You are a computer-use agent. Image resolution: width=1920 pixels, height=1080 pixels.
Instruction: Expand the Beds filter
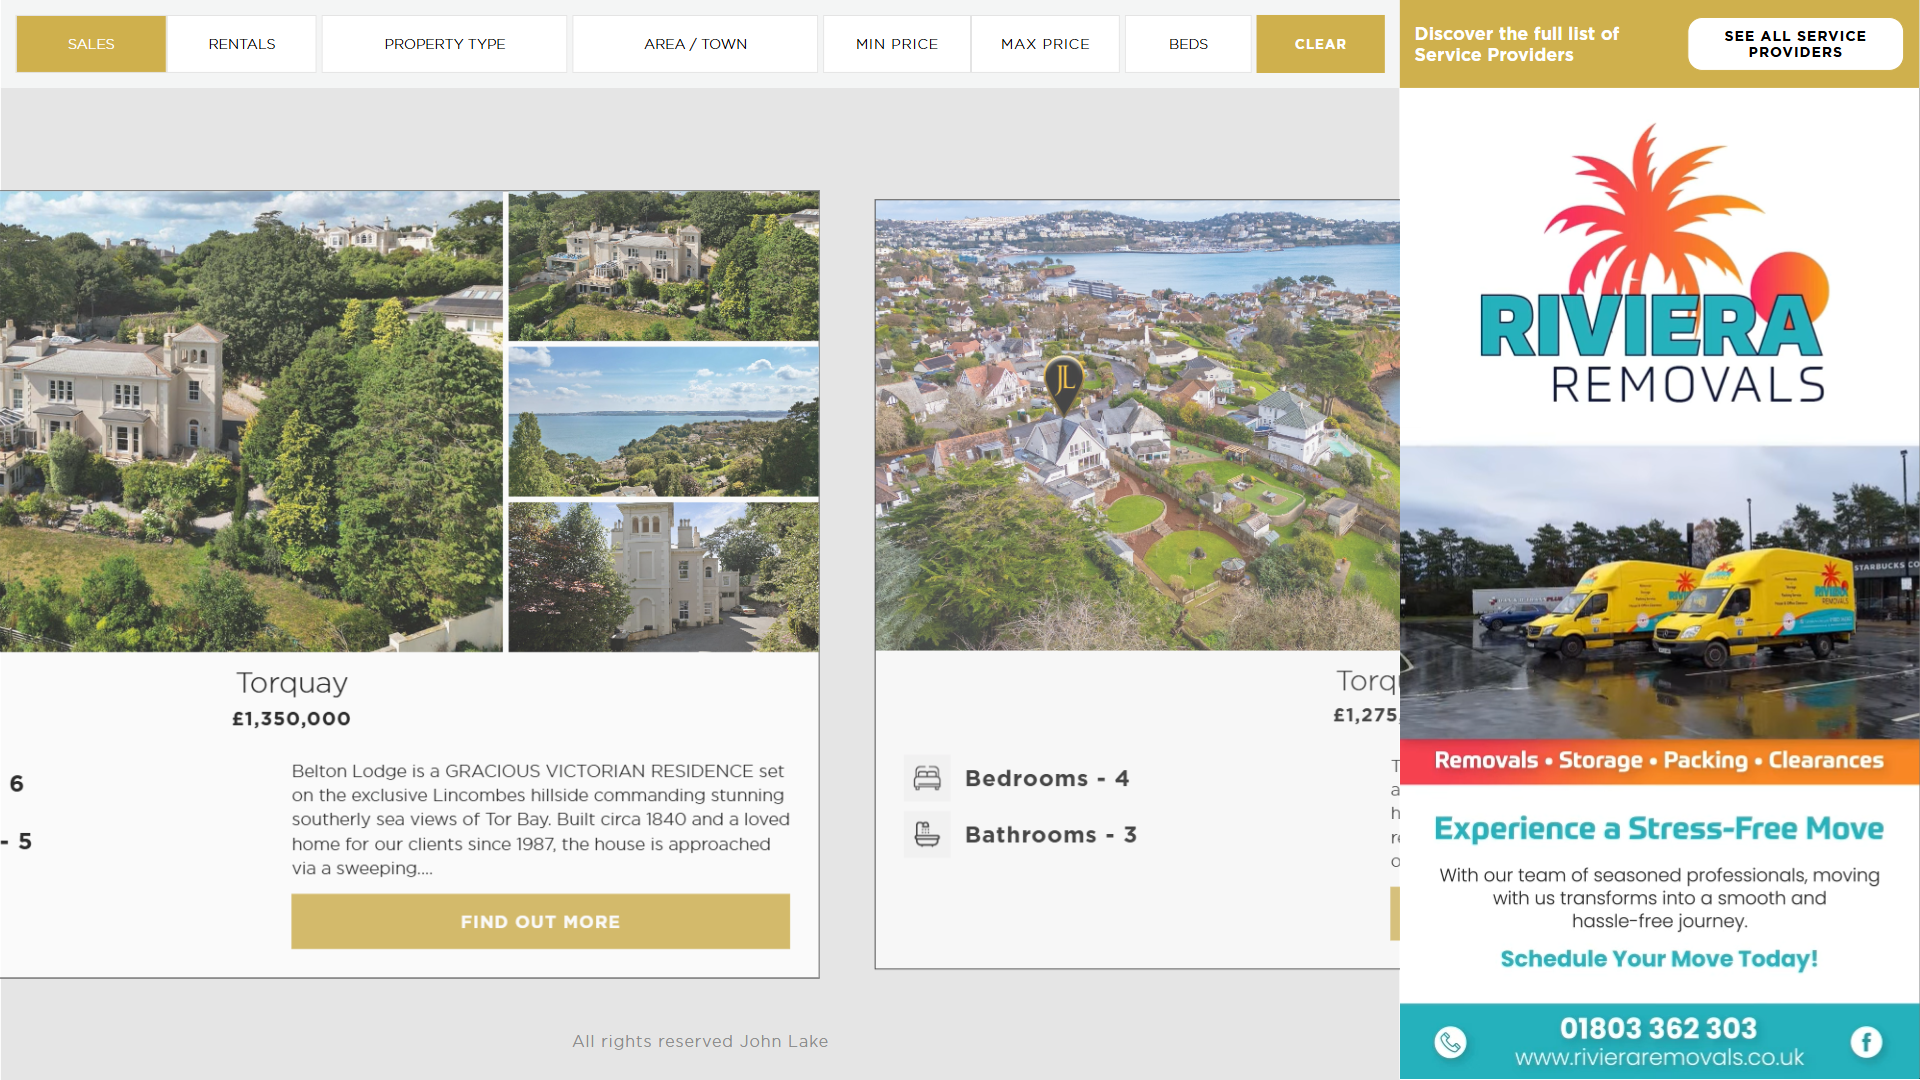[x=1188, y=44]
